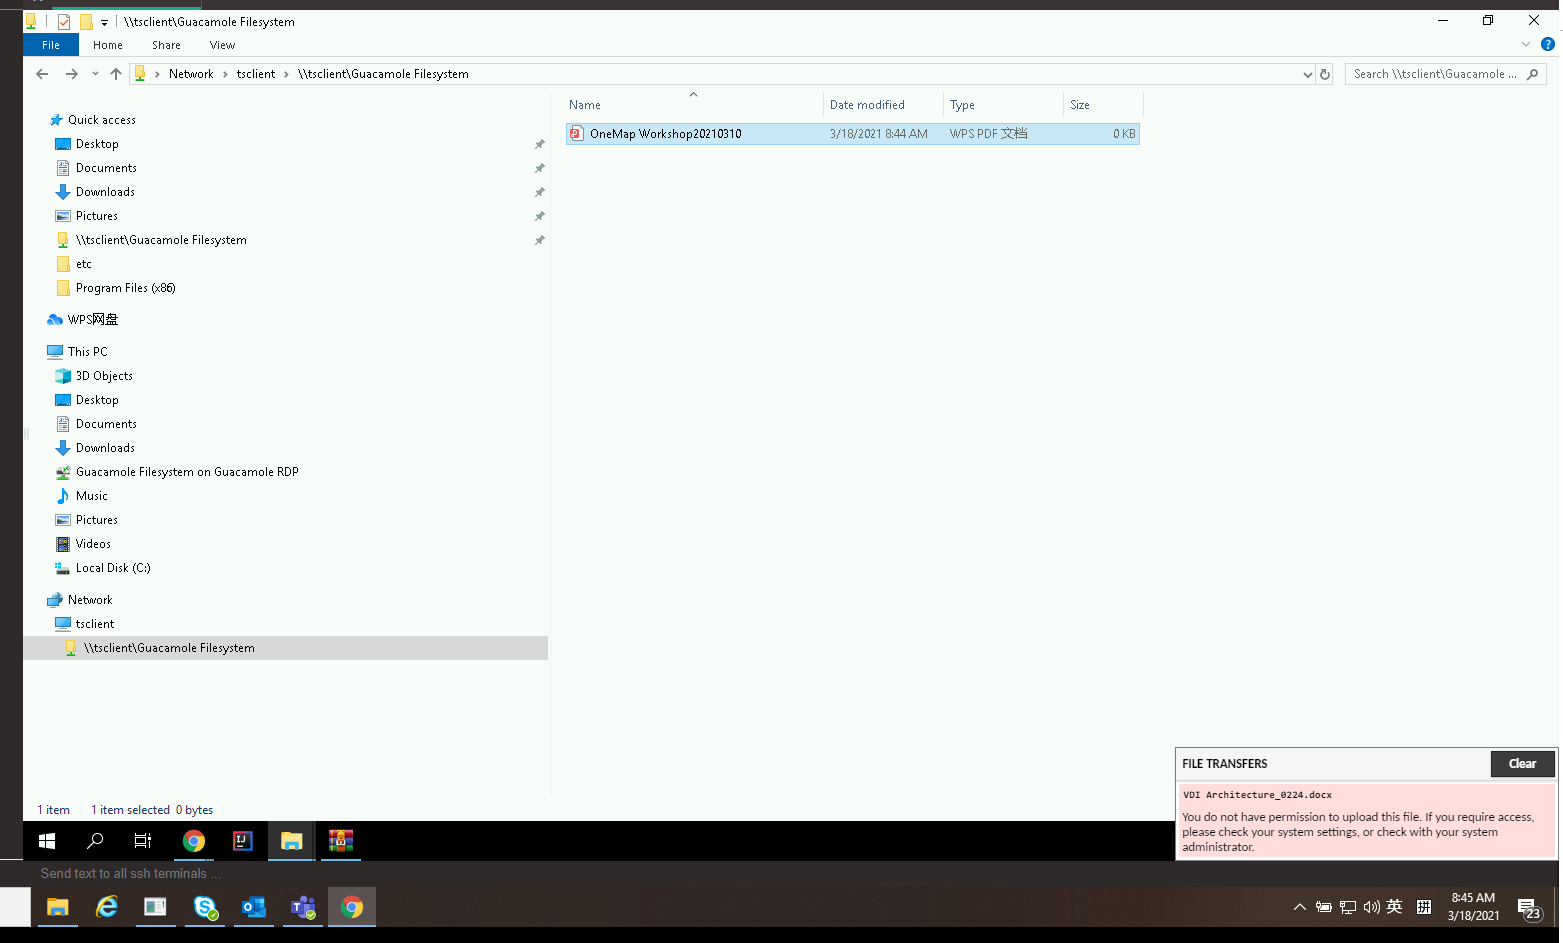Refresh the current folder view

coord(1325,74)
